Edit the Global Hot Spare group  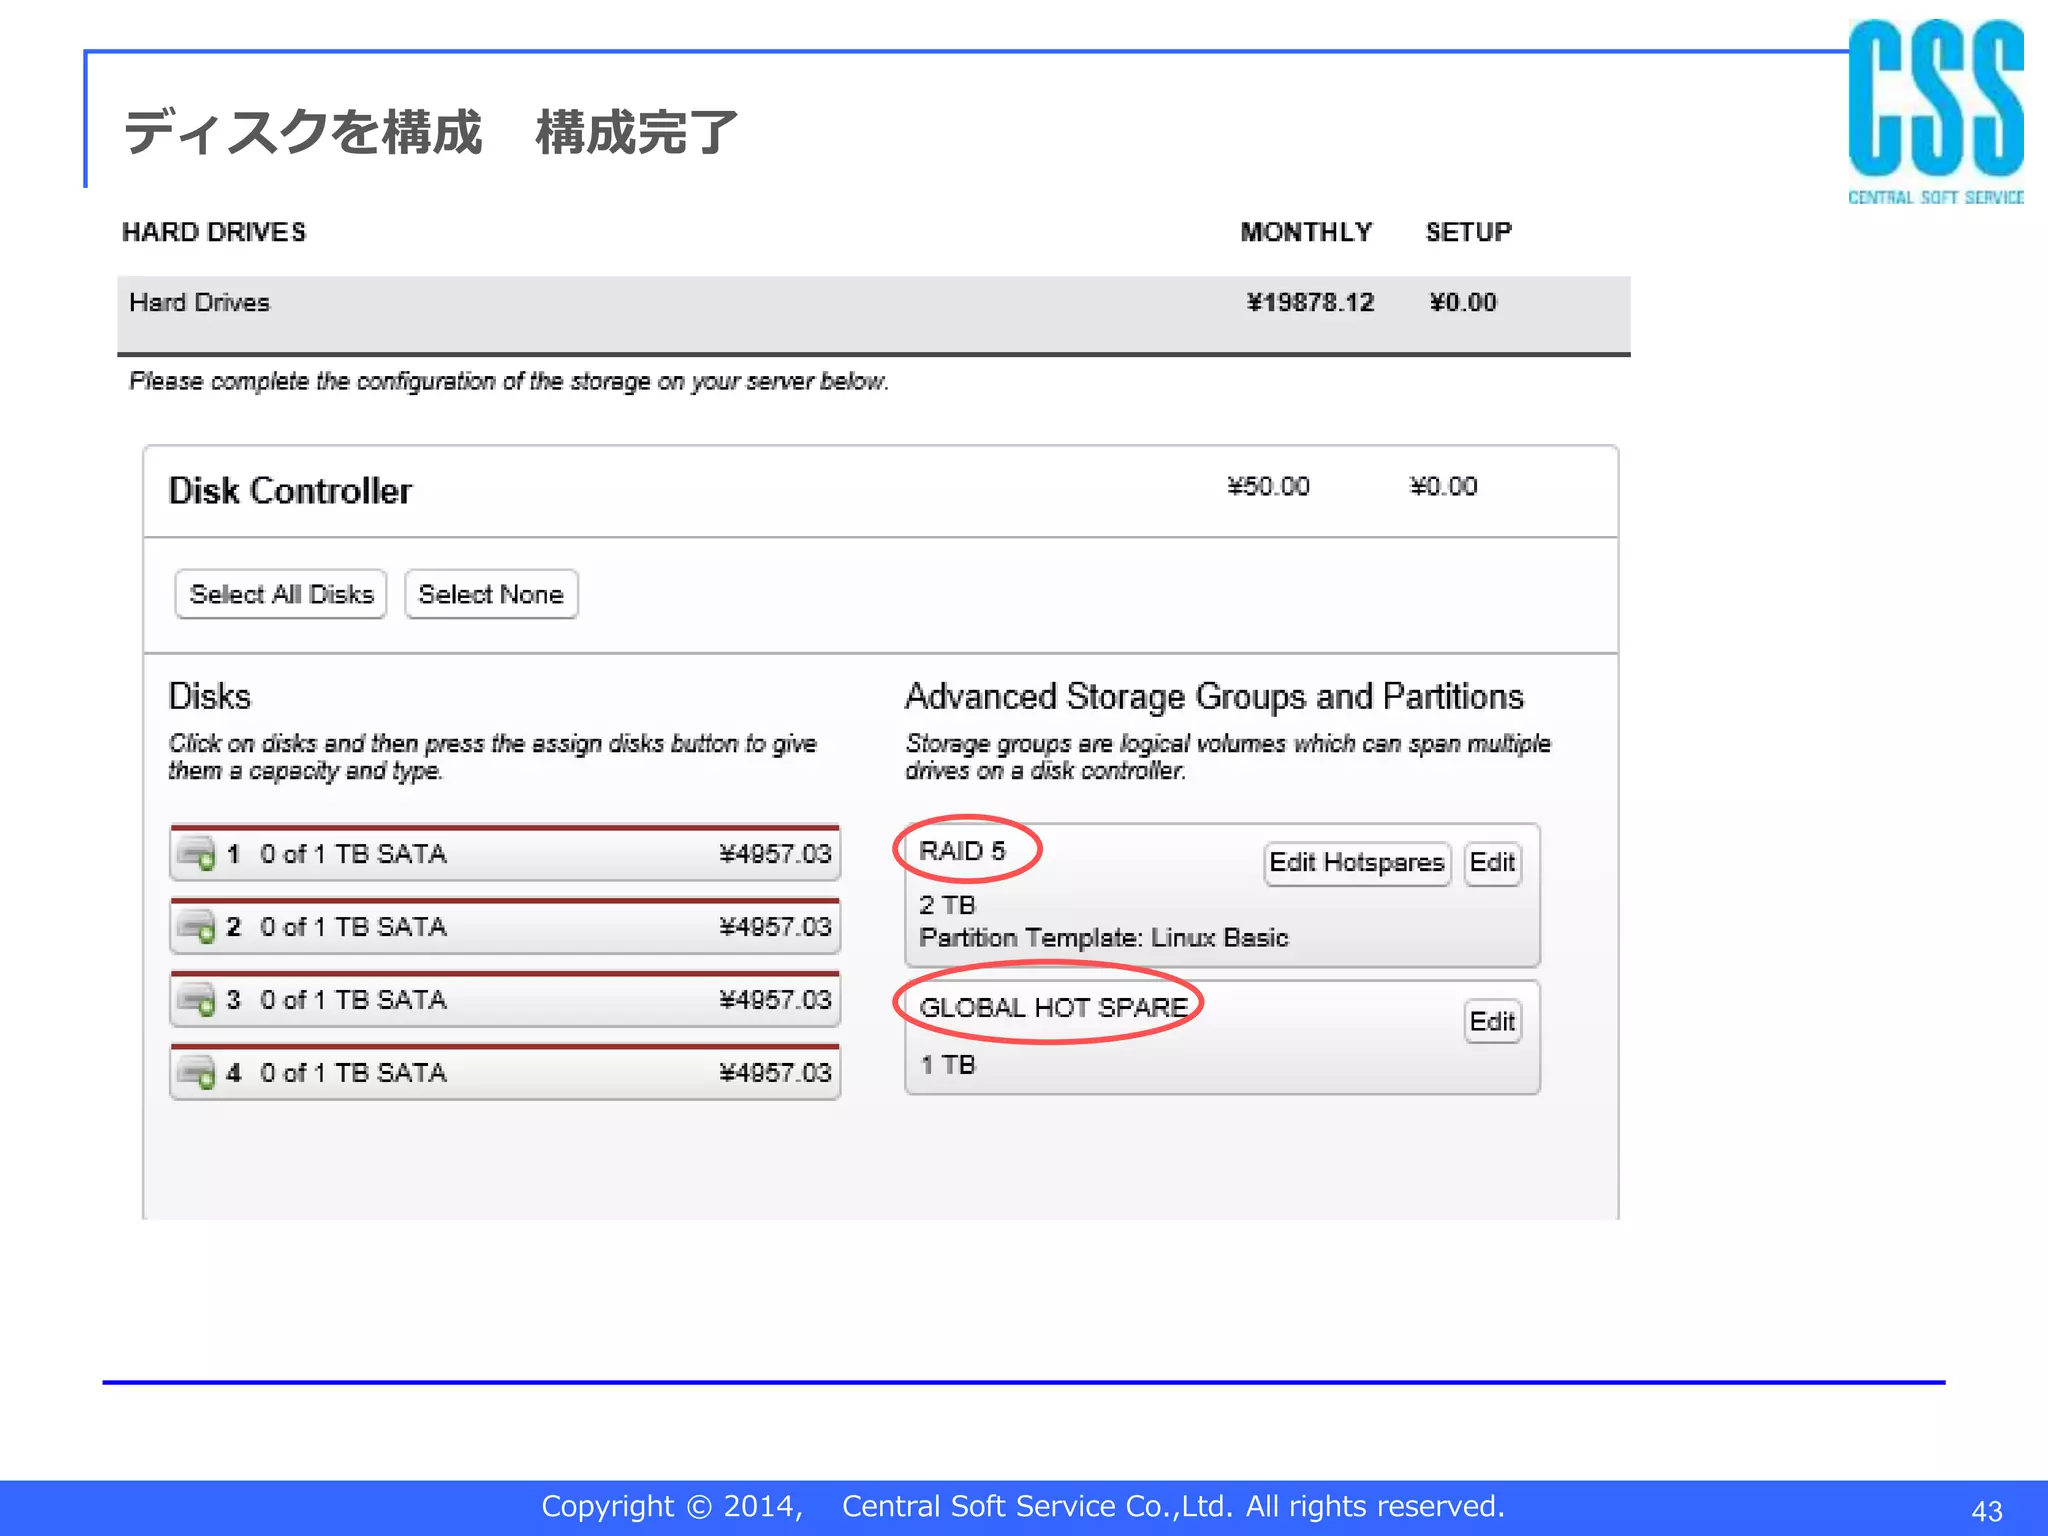click(1493, 1022)
